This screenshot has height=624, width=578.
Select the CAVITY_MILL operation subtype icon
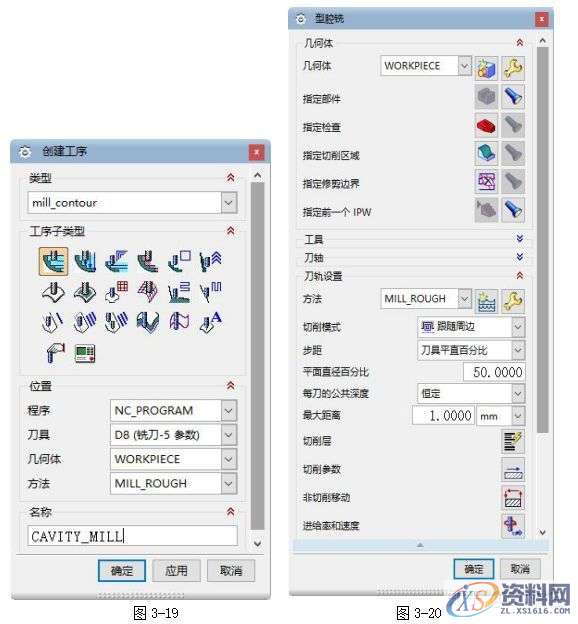pyautogui.click(x=54, y=261)
